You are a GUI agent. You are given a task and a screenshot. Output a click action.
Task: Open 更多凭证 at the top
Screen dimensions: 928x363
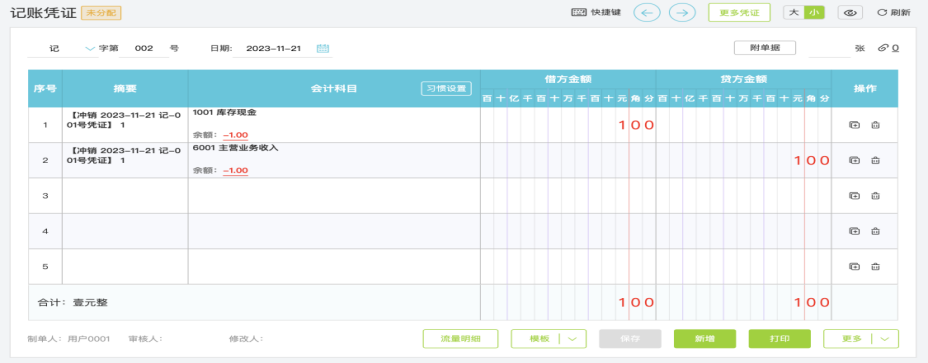pyautogui.click(x=739, y=12)
